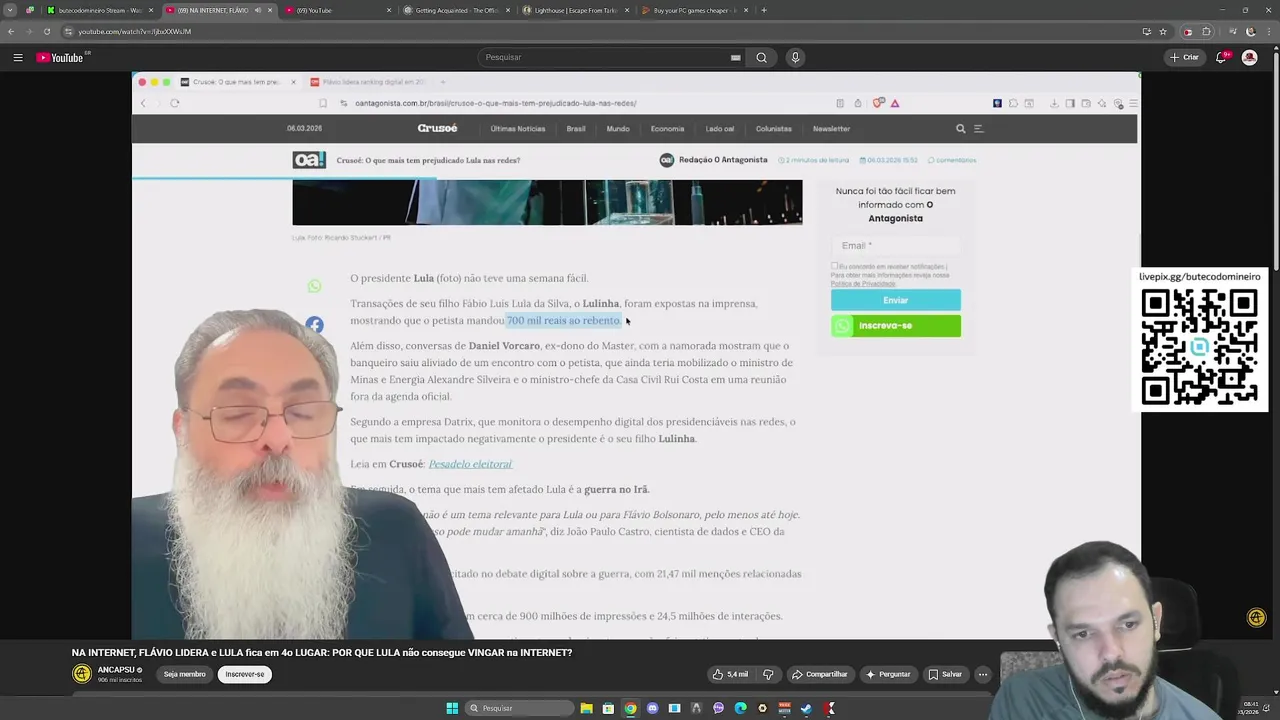
Task: Open the on-screen keyboard icon in search
Action: [x=736, y=58]
